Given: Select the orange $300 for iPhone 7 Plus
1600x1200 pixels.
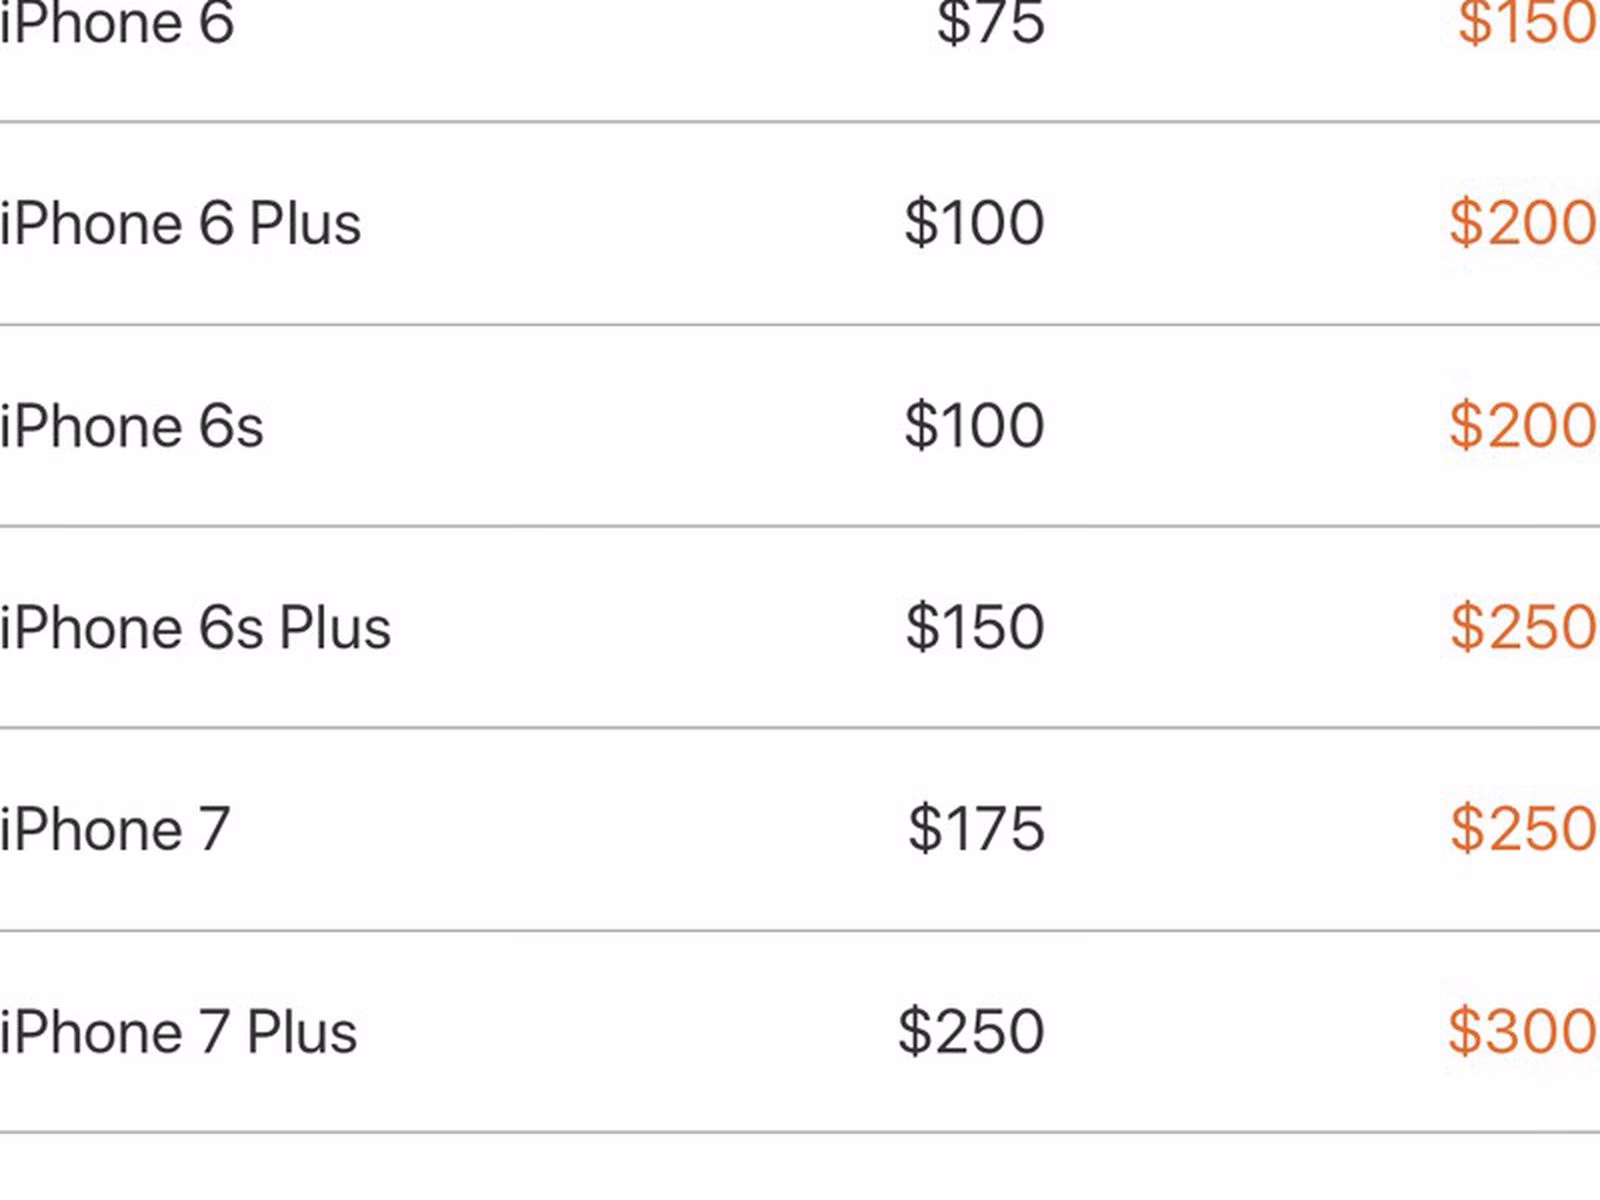Looking at the screenshot, I should click(x=1522, y=1032).
